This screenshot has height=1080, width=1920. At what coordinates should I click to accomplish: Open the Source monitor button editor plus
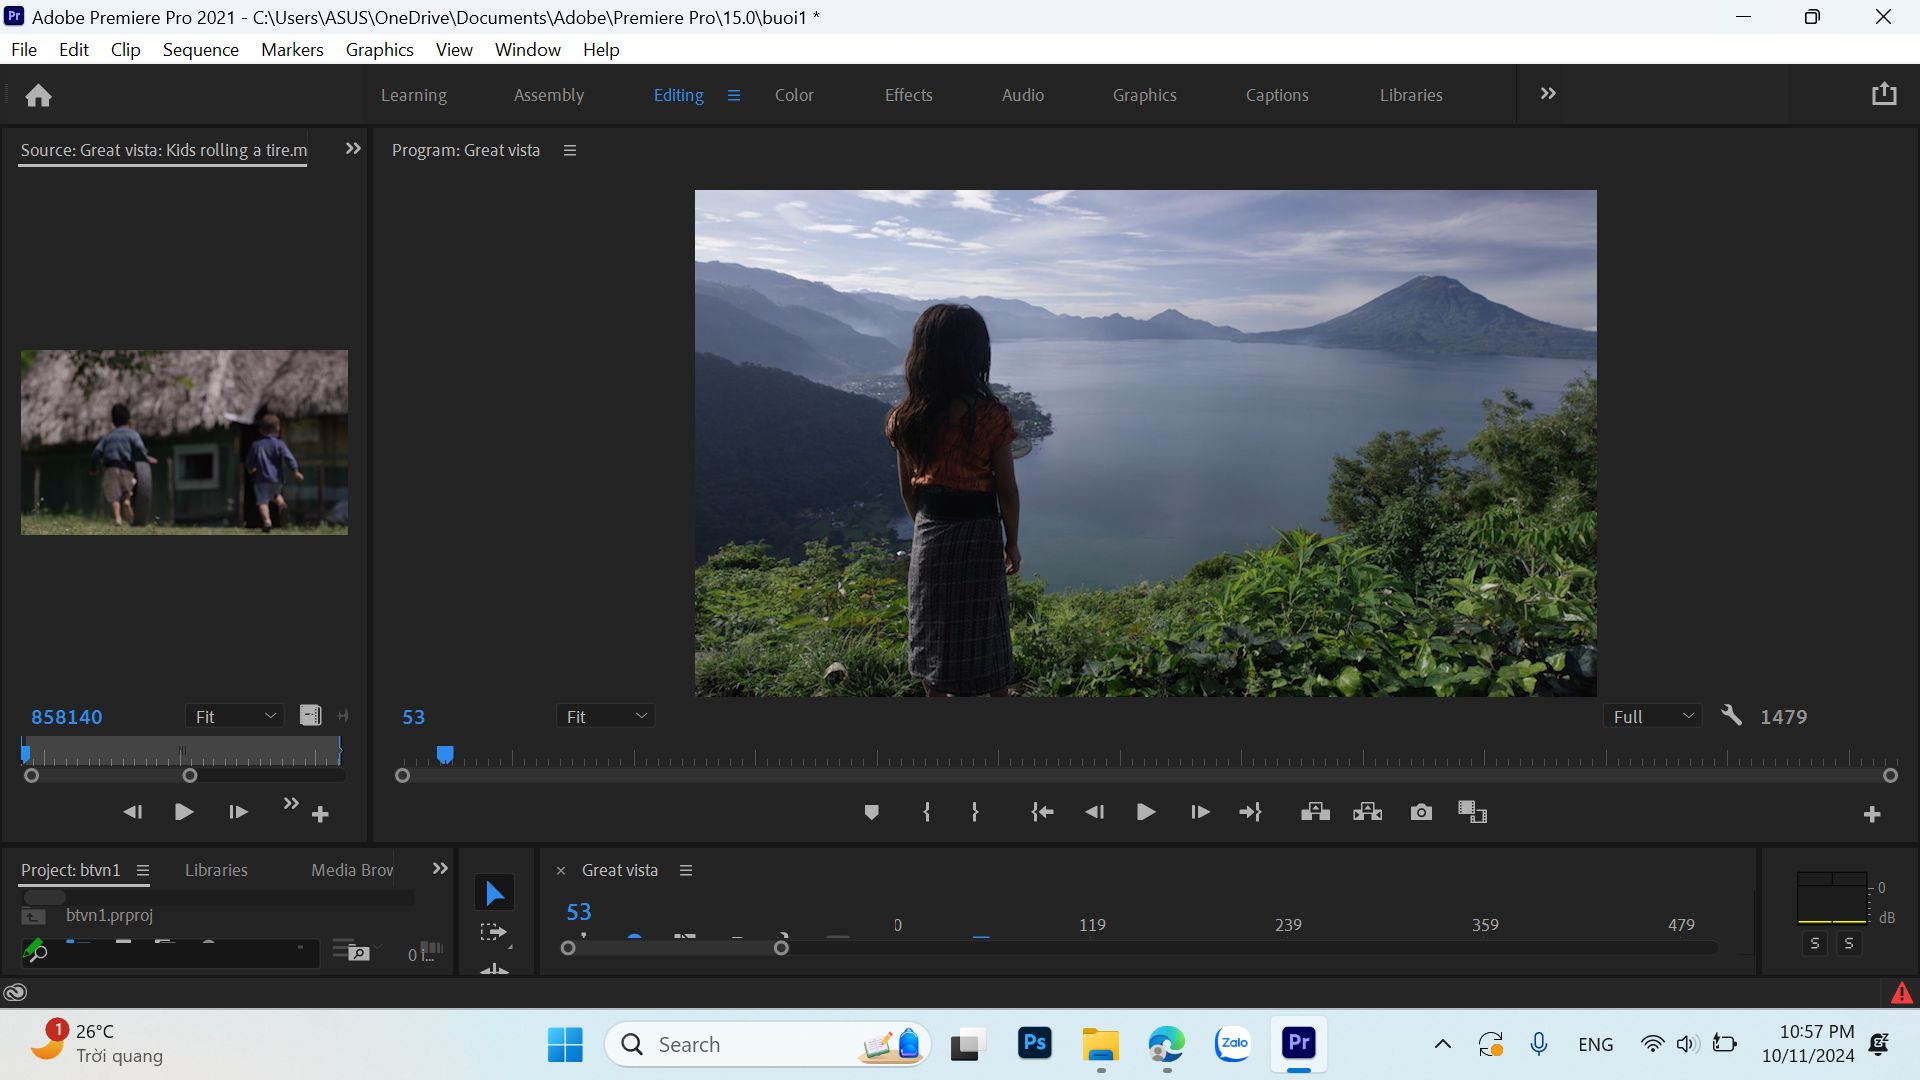pos(320,815)
